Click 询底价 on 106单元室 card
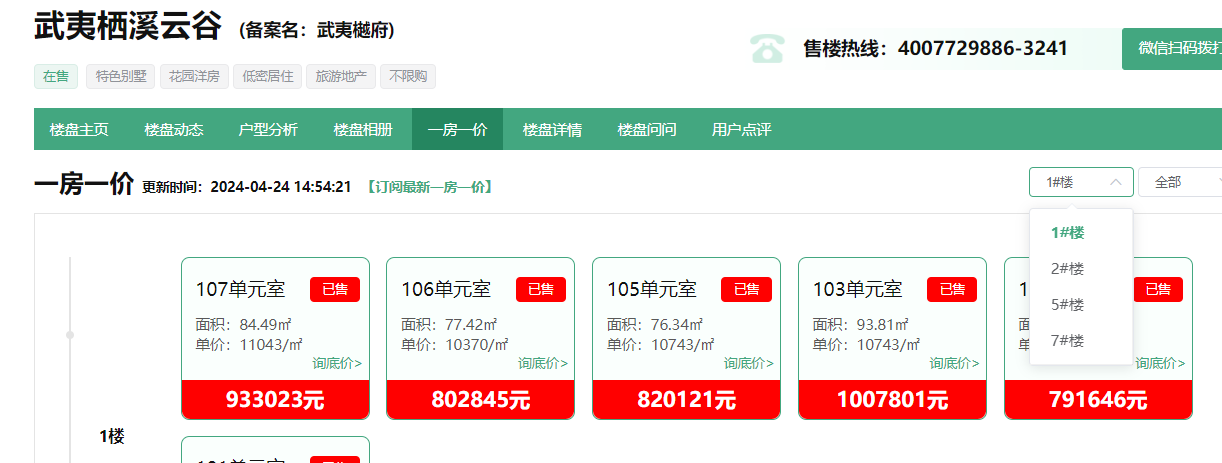 point(543,364)
